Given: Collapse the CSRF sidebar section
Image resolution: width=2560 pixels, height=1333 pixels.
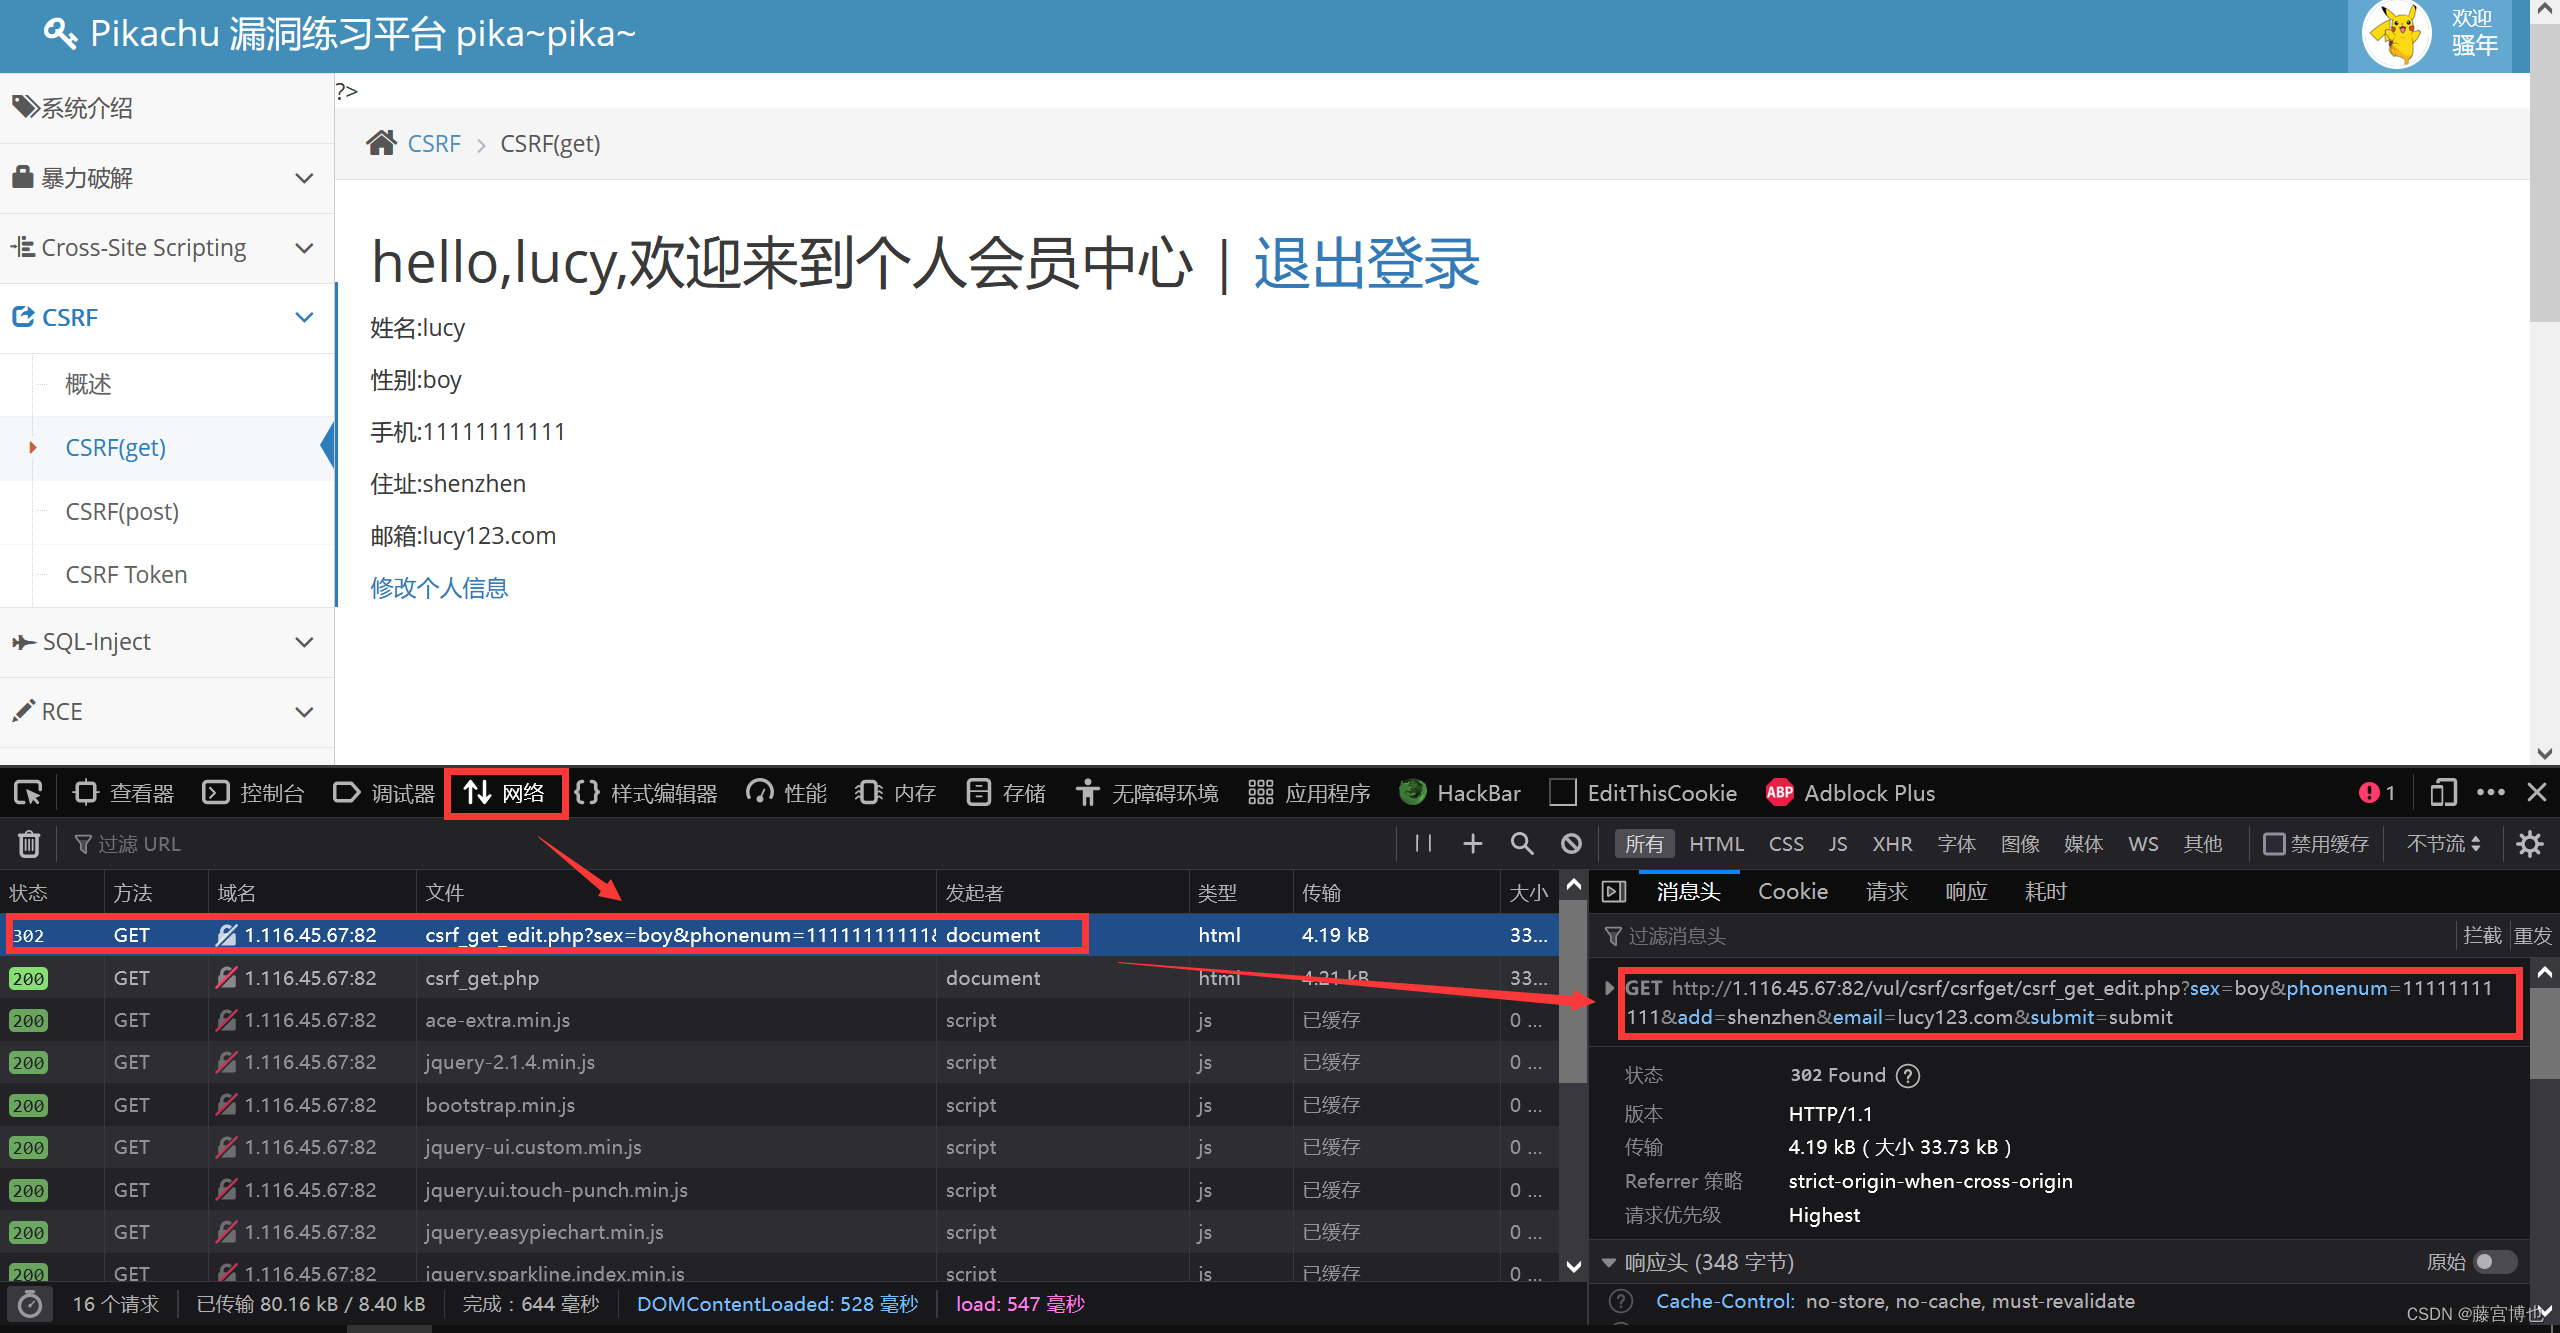Looking at the screenshot, I should click(x=304, y=317).
